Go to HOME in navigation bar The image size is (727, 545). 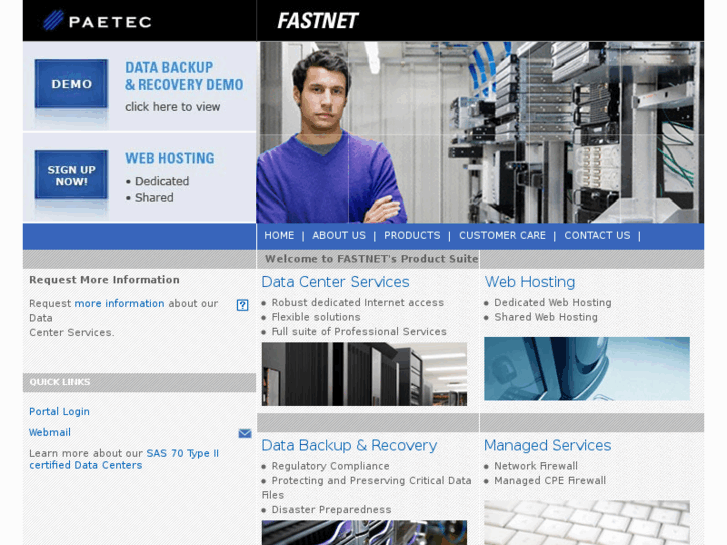tap(279, 236)
